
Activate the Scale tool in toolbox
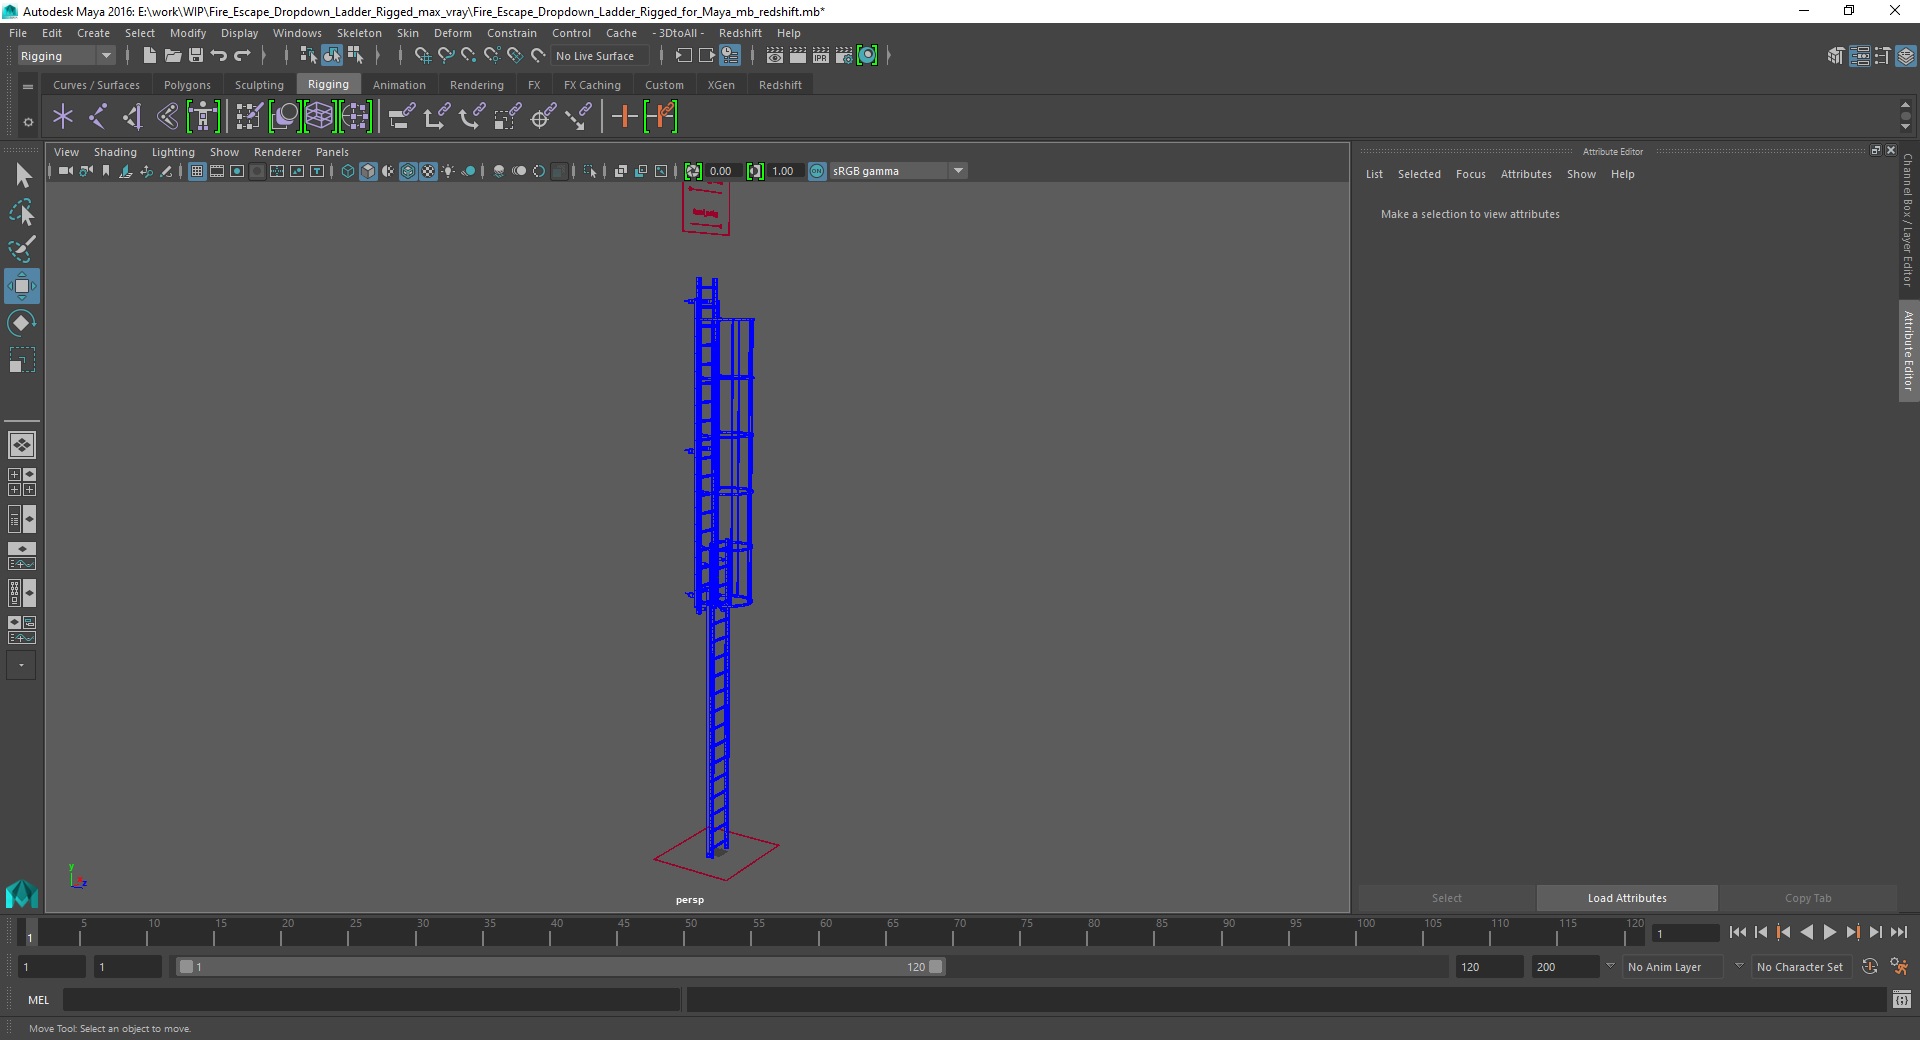[22, 360]
